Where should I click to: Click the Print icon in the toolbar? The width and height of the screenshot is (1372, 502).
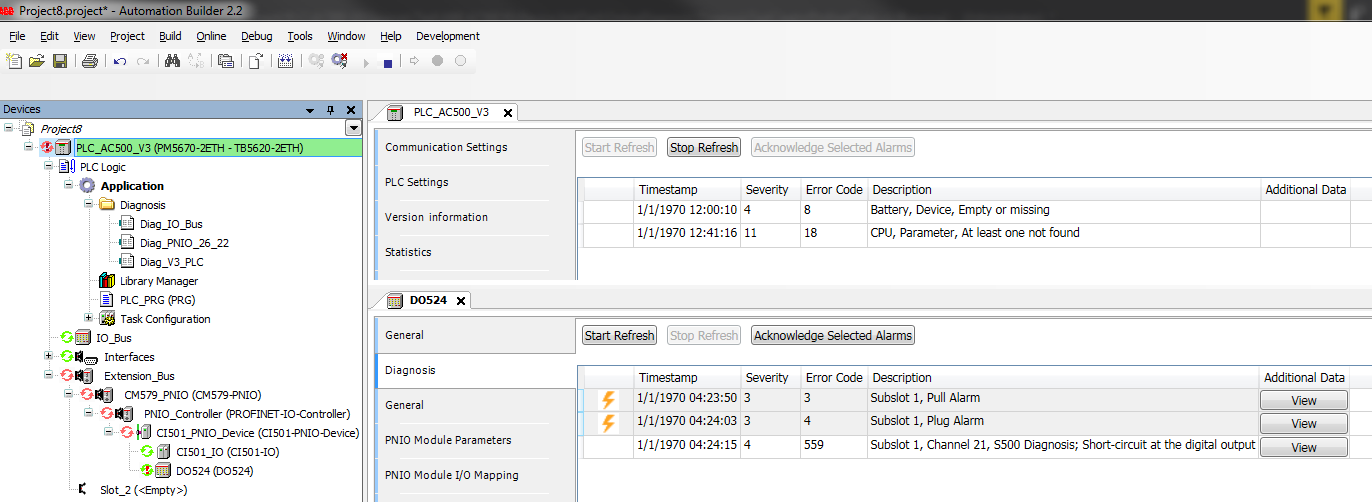coord(90,61)
